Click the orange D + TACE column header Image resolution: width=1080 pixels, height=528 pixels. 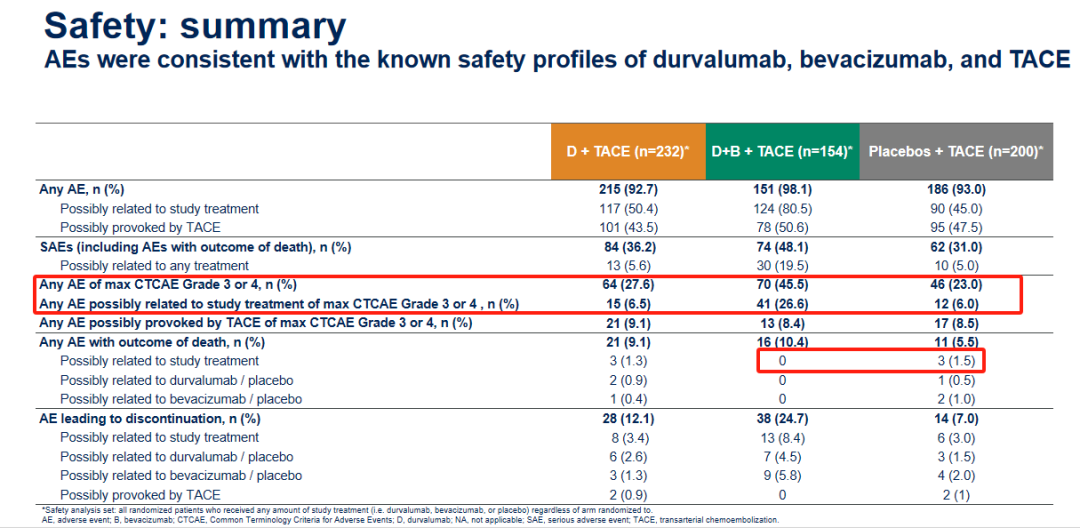click(x=628, y=151)
